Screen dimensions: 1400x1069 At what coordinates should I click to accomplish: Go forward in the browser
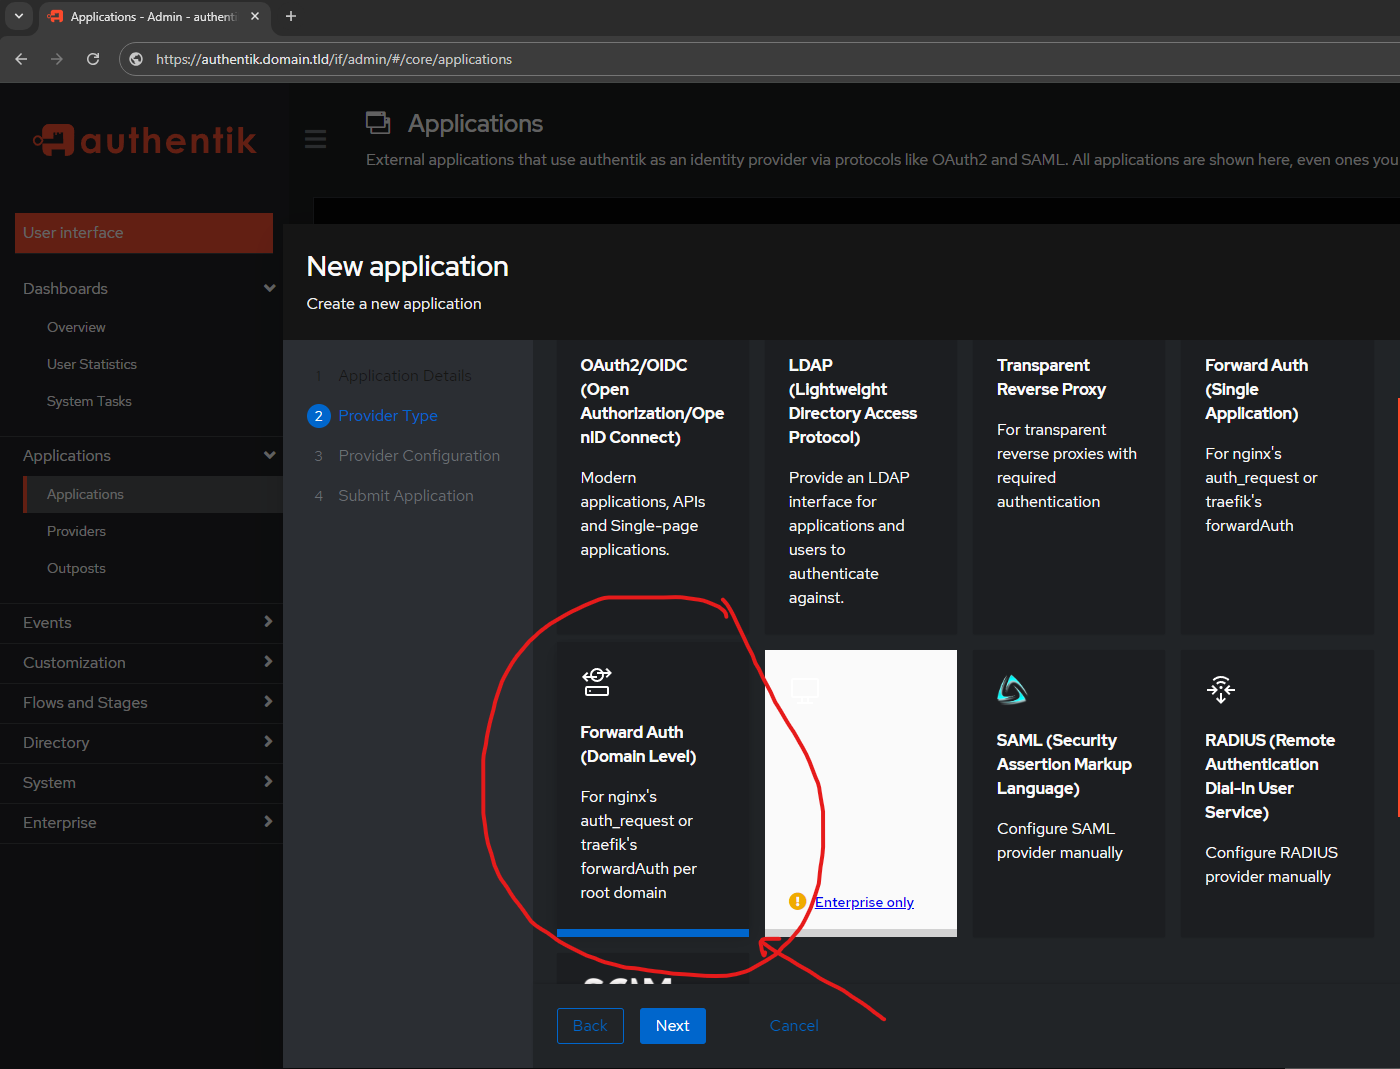[57, 59]
